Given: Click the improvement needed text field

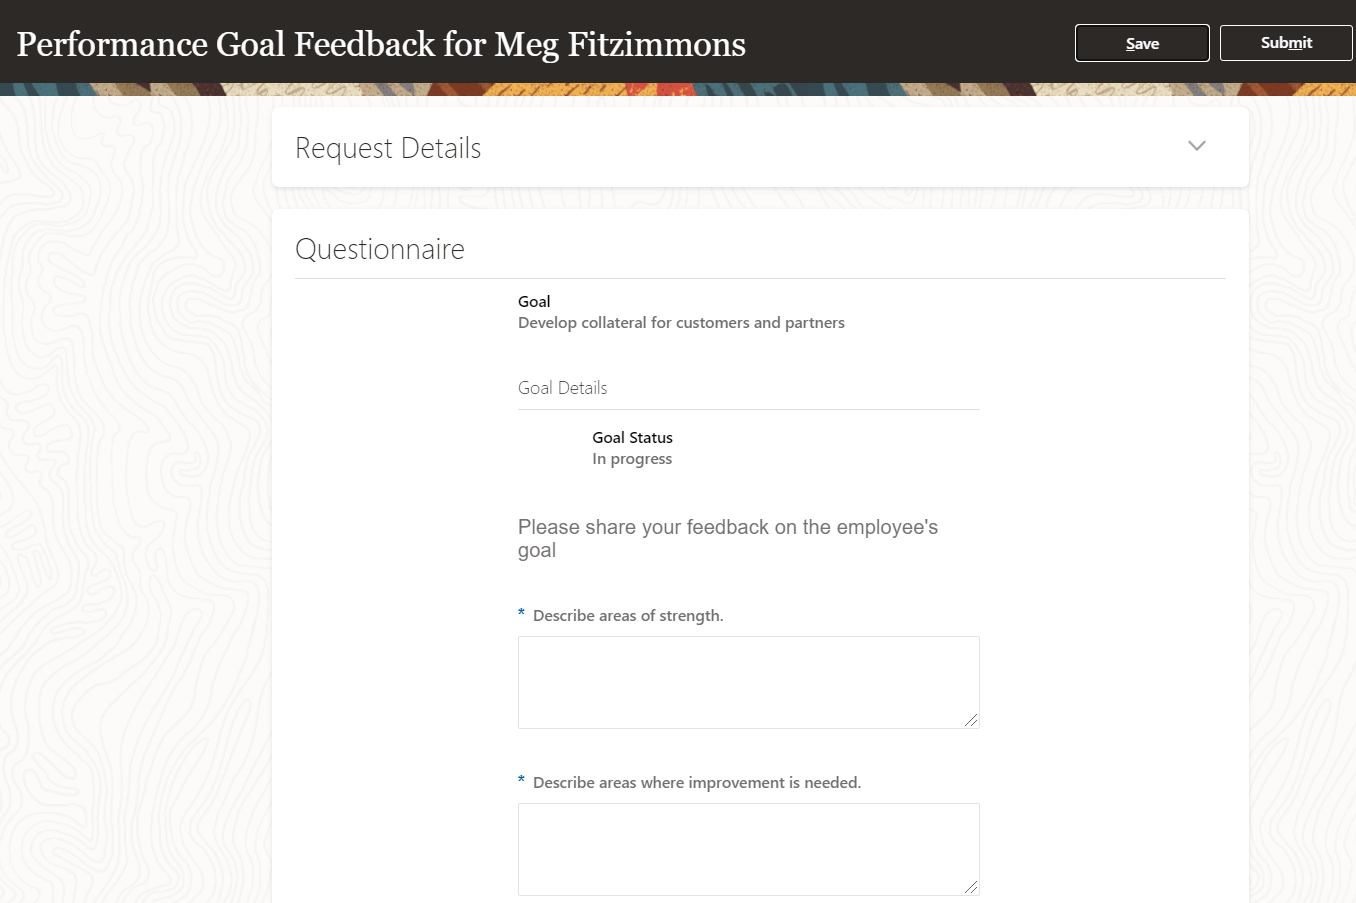Looking at the screenshot, I should click(x=748, y=849).
